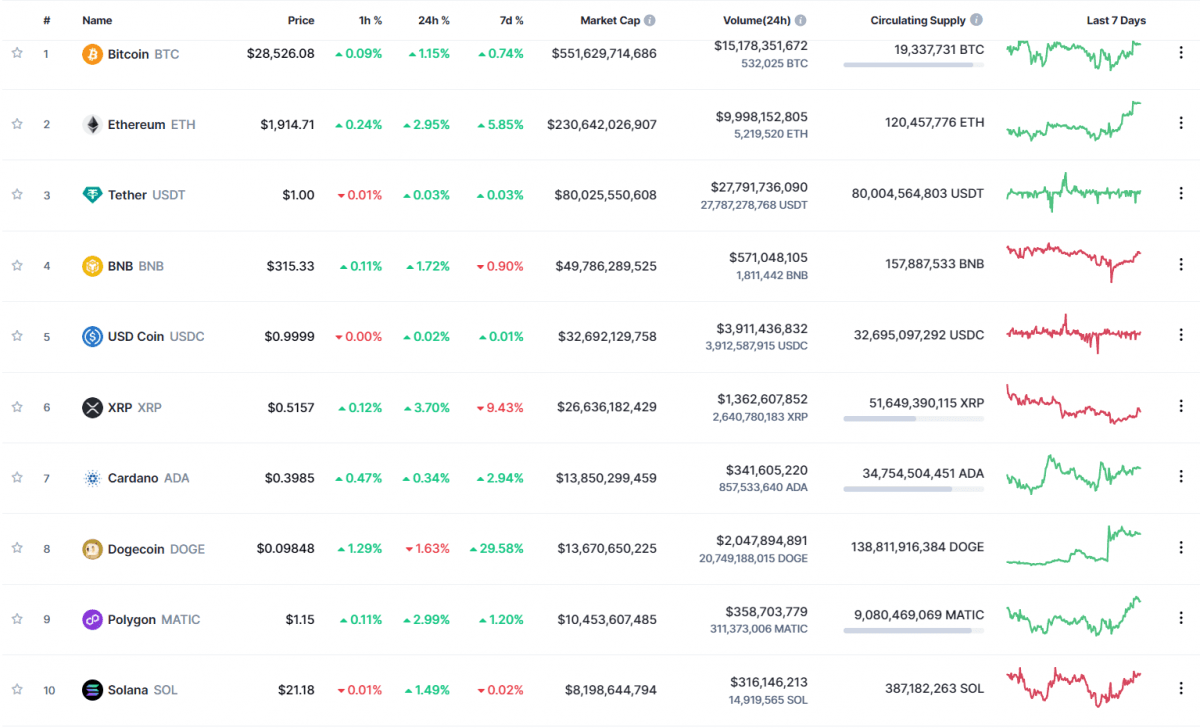The image size is (1200, 728).
Task: Click the Tether logo icon
Action: pos(92,195)
